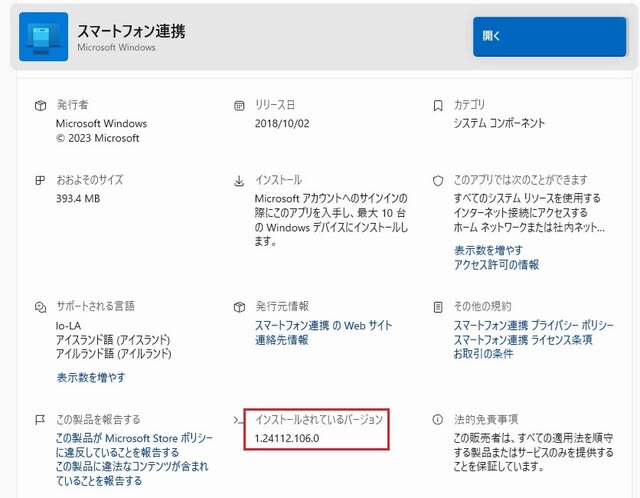The height and width of the screenshot is (498, 640).
Task: Expand permissions with 表示数を増やす under app capabilities
Action: (488, 250)
